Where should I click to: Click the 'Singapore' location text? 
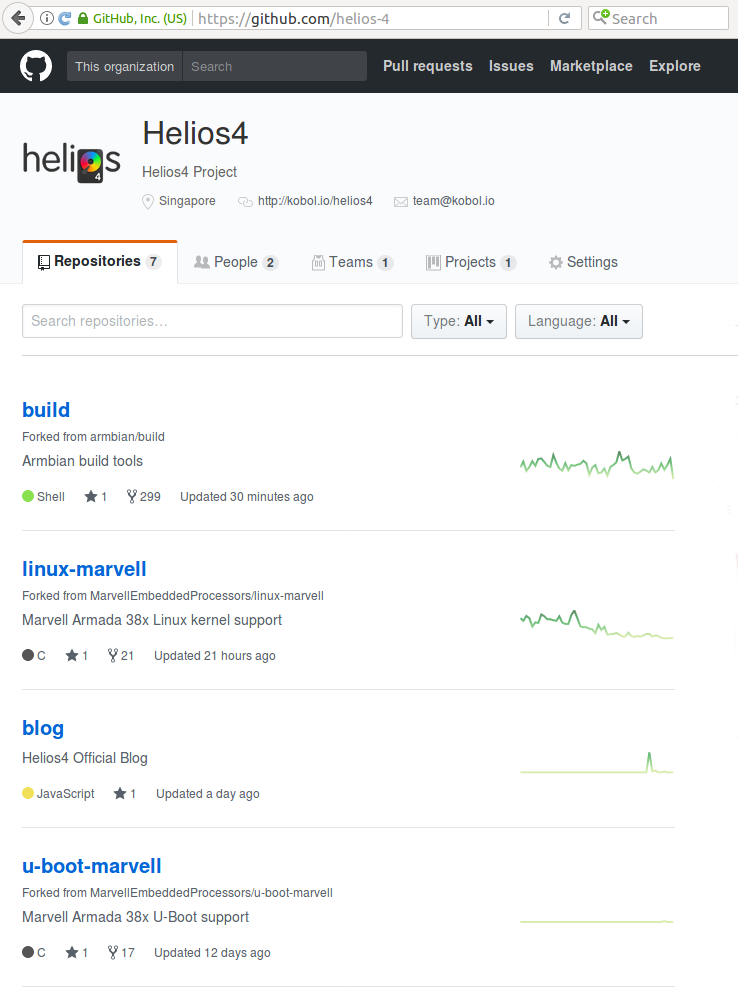pyautogui.click(x=187, y=201)
